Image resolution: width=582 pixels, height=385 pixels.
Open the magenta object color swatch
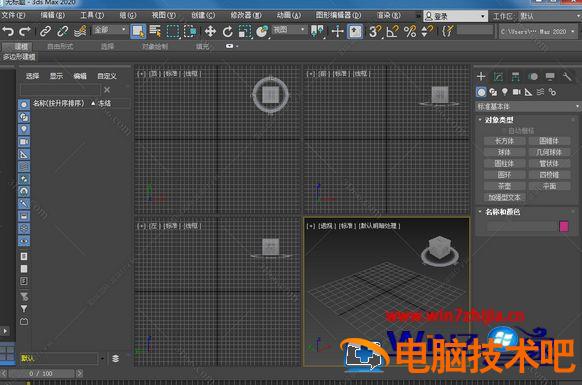[x=563, y=226]
